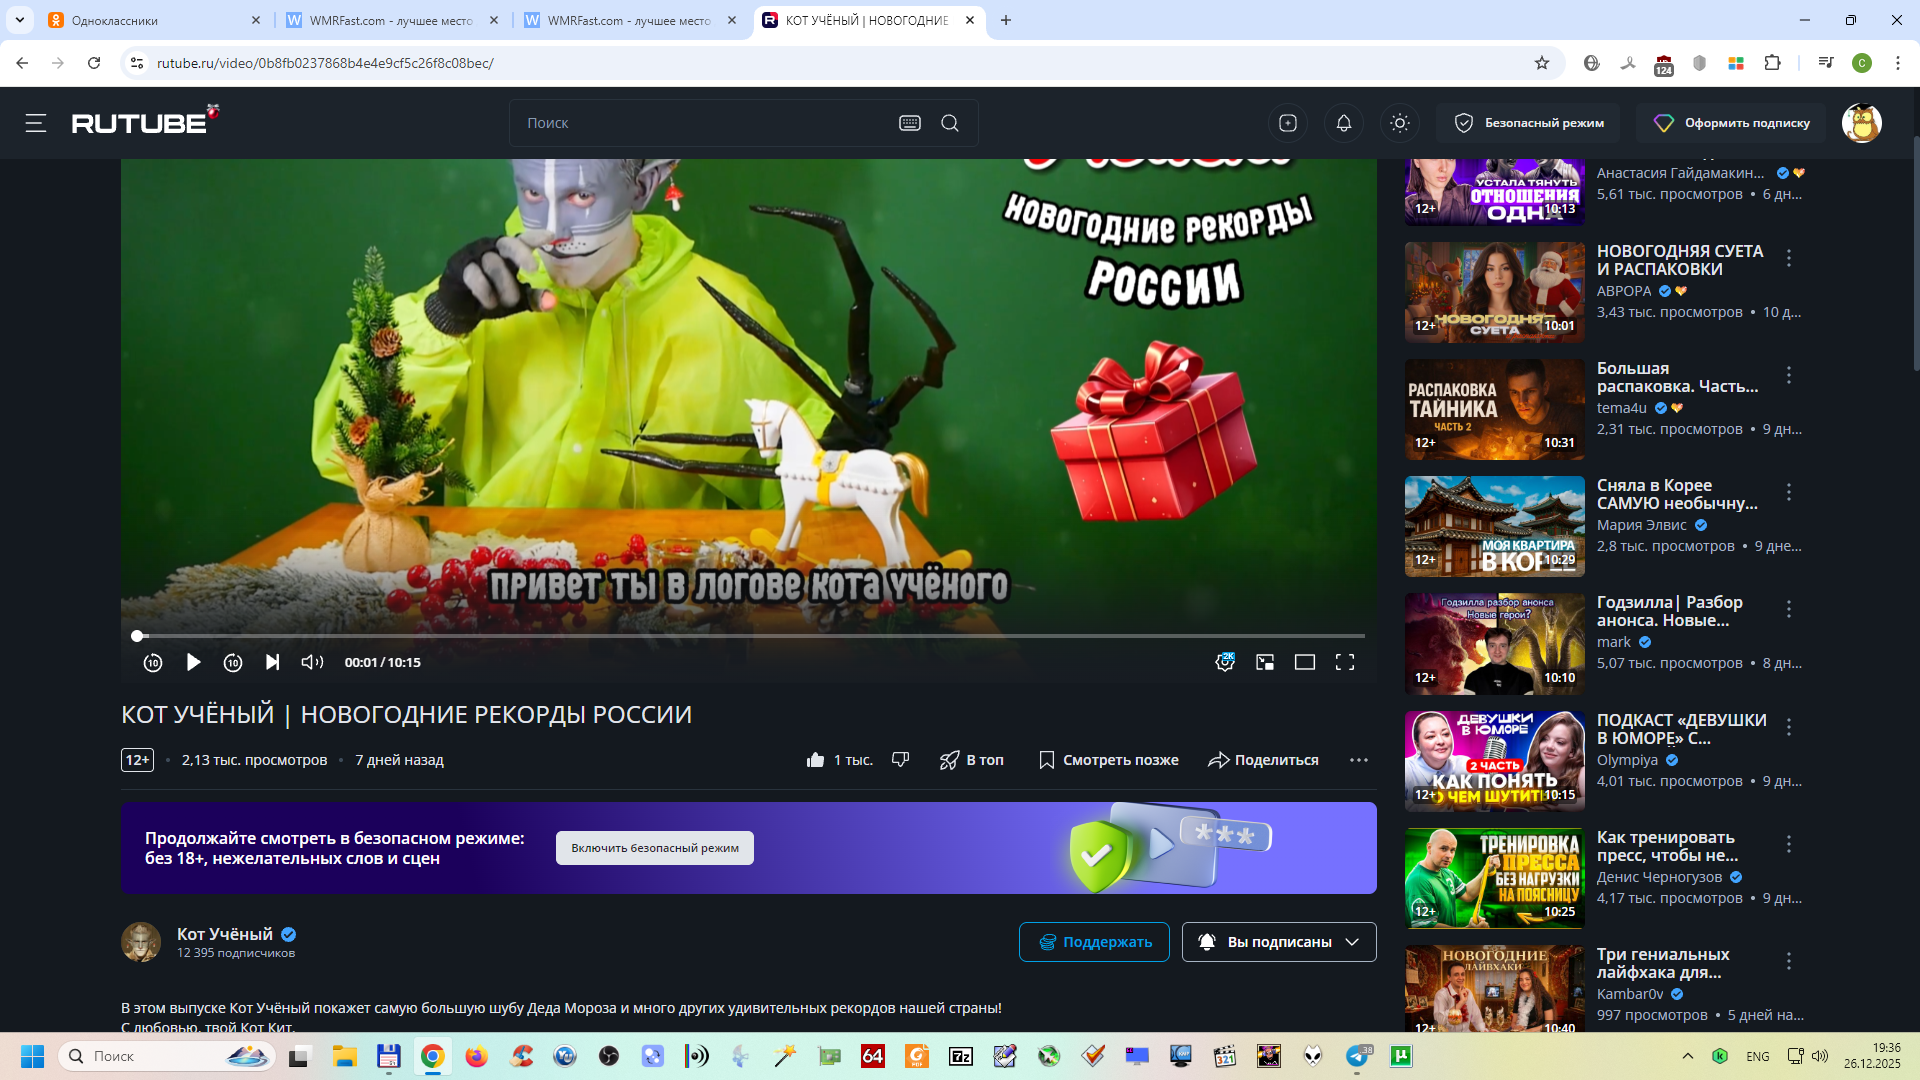Screen dimensions: 1920x1080
Task: Click Включить безопасный режим button
Action: pyautogui.click(x=655, y=848)
